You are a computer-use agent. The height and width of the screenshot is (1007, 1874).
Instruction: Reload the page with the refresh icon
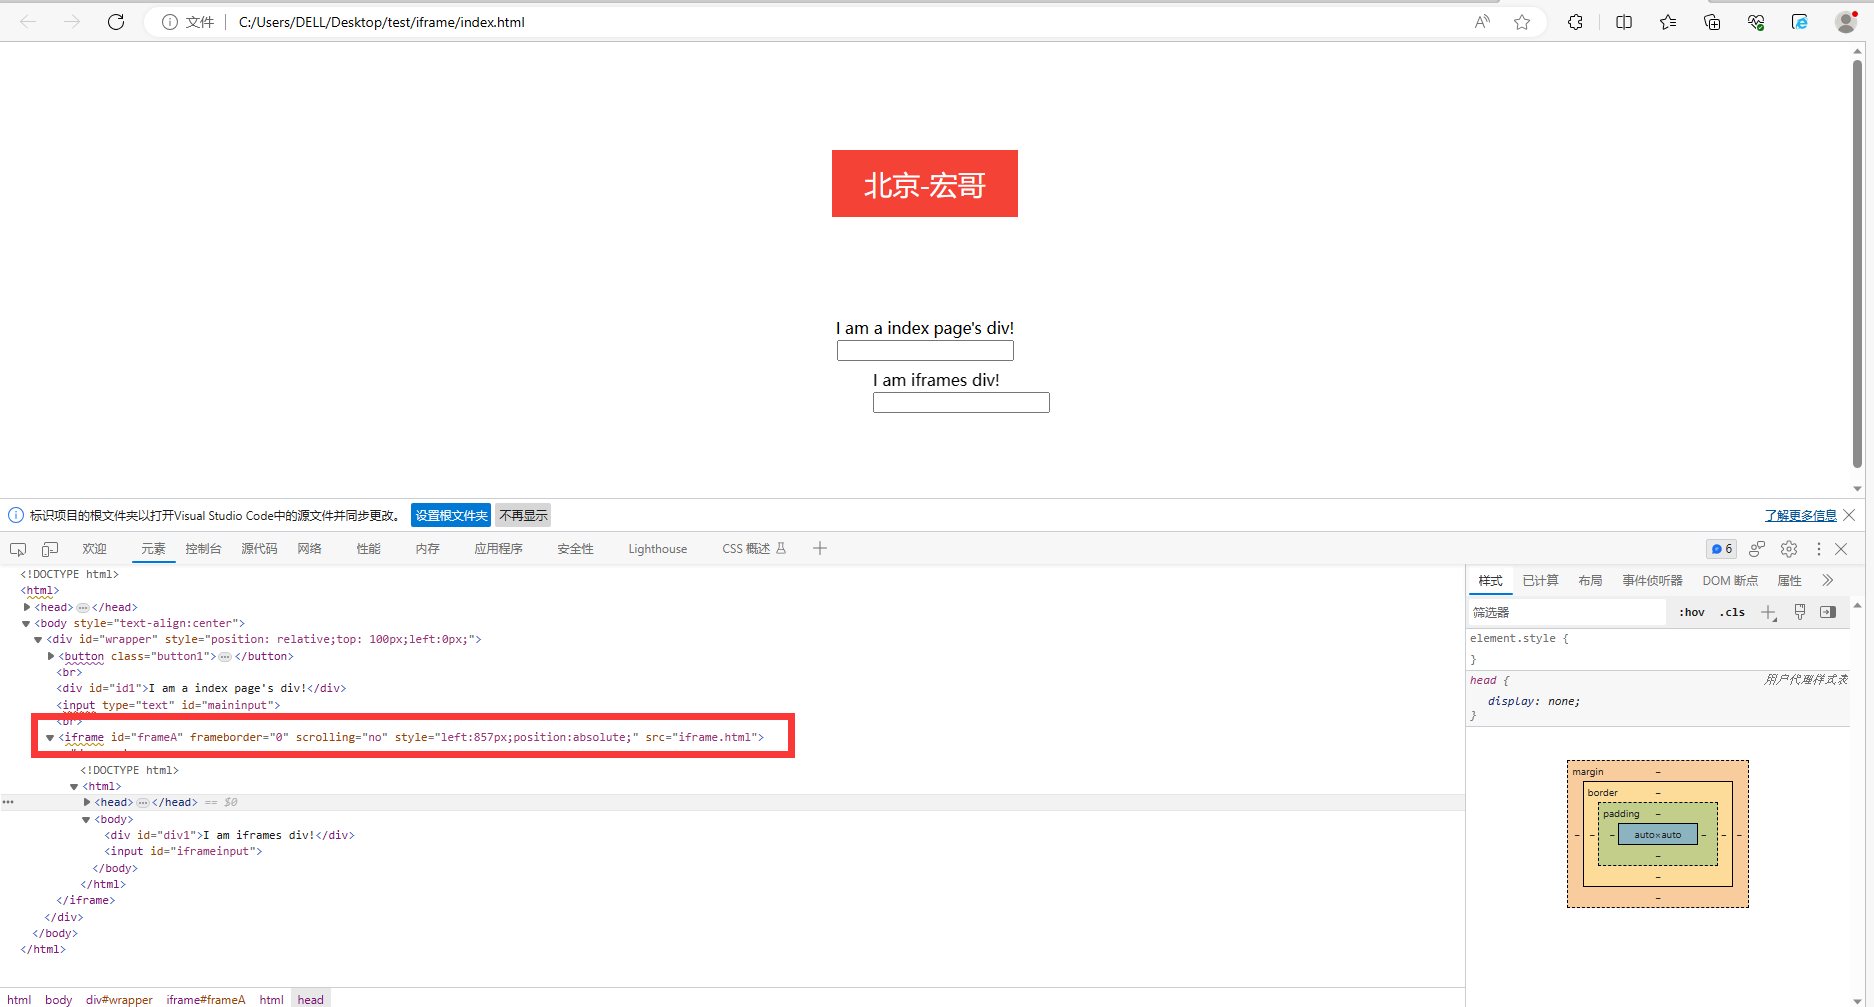click(116, 21)
